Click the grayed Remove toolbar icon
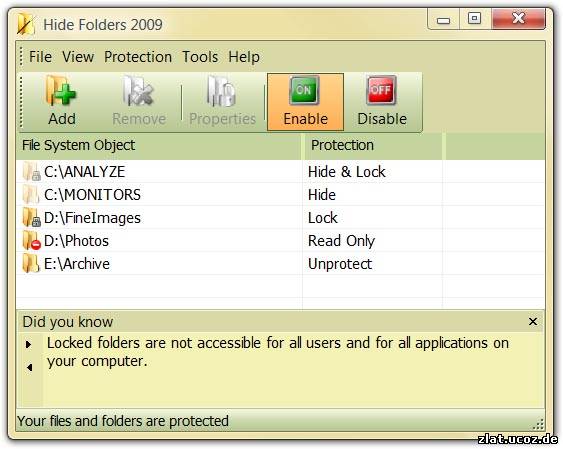This screenshot has height=449, width=563. tap(139, 91)
